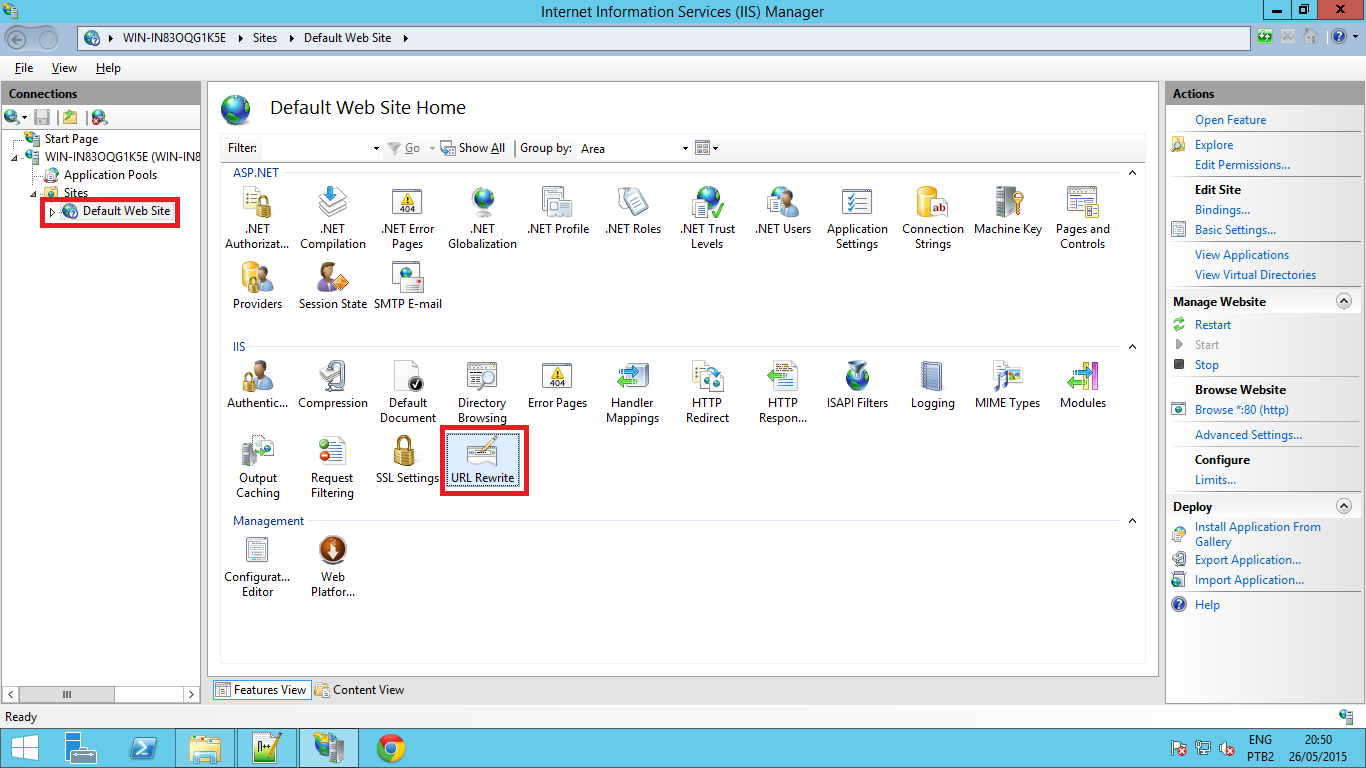Open .NET Compilation feature
The width and height of the screenshot is (1366, 768).
point(332,217)
